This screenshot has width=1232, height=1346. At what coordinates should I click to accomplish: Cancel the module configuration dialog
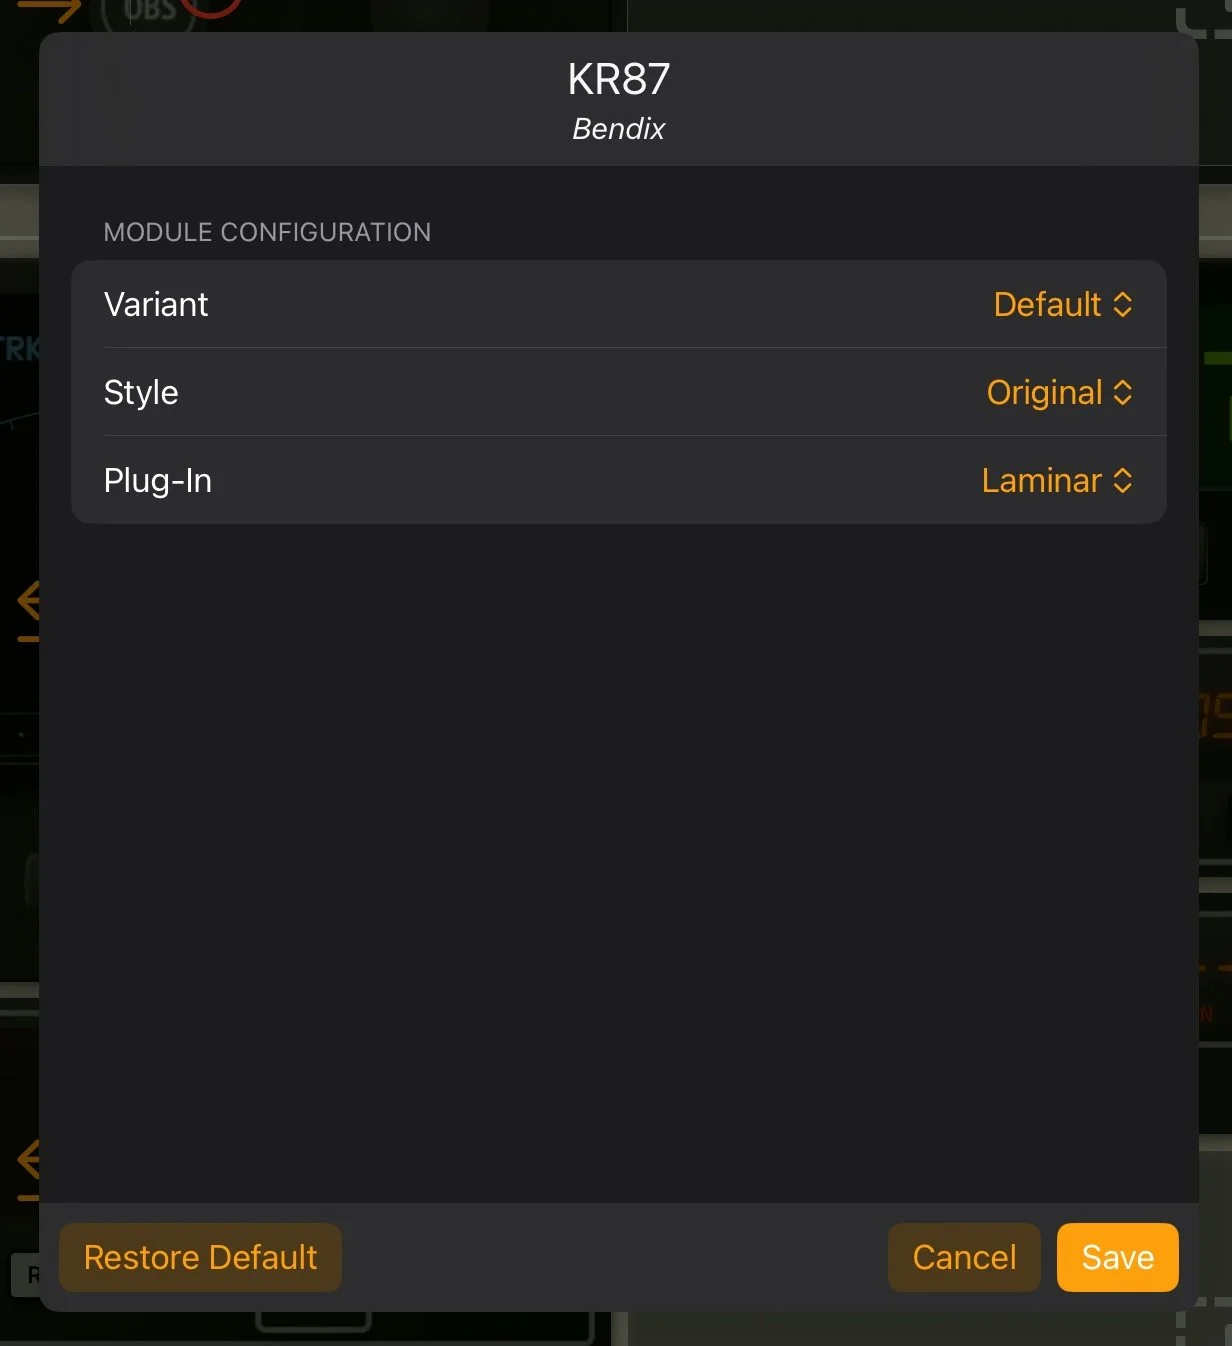click(x=964, y=1257)
